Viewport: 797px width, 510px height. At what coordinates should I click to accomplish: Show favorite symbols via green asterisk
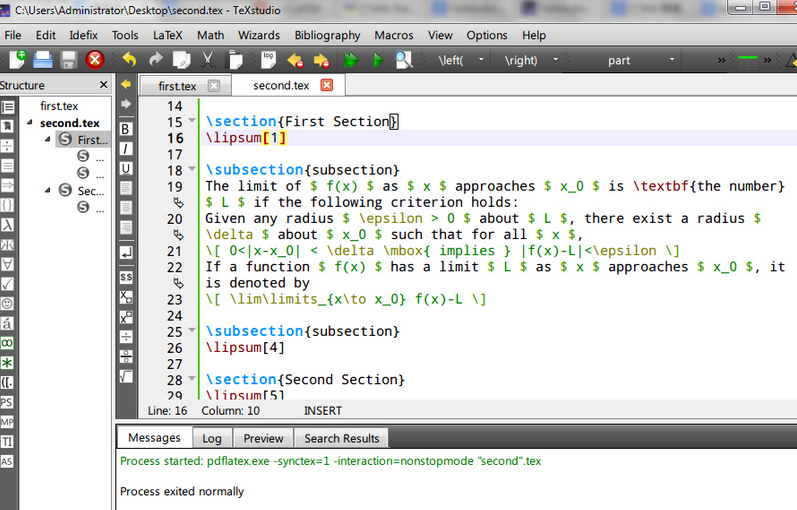pyautogui.click(x=7, y=363)
